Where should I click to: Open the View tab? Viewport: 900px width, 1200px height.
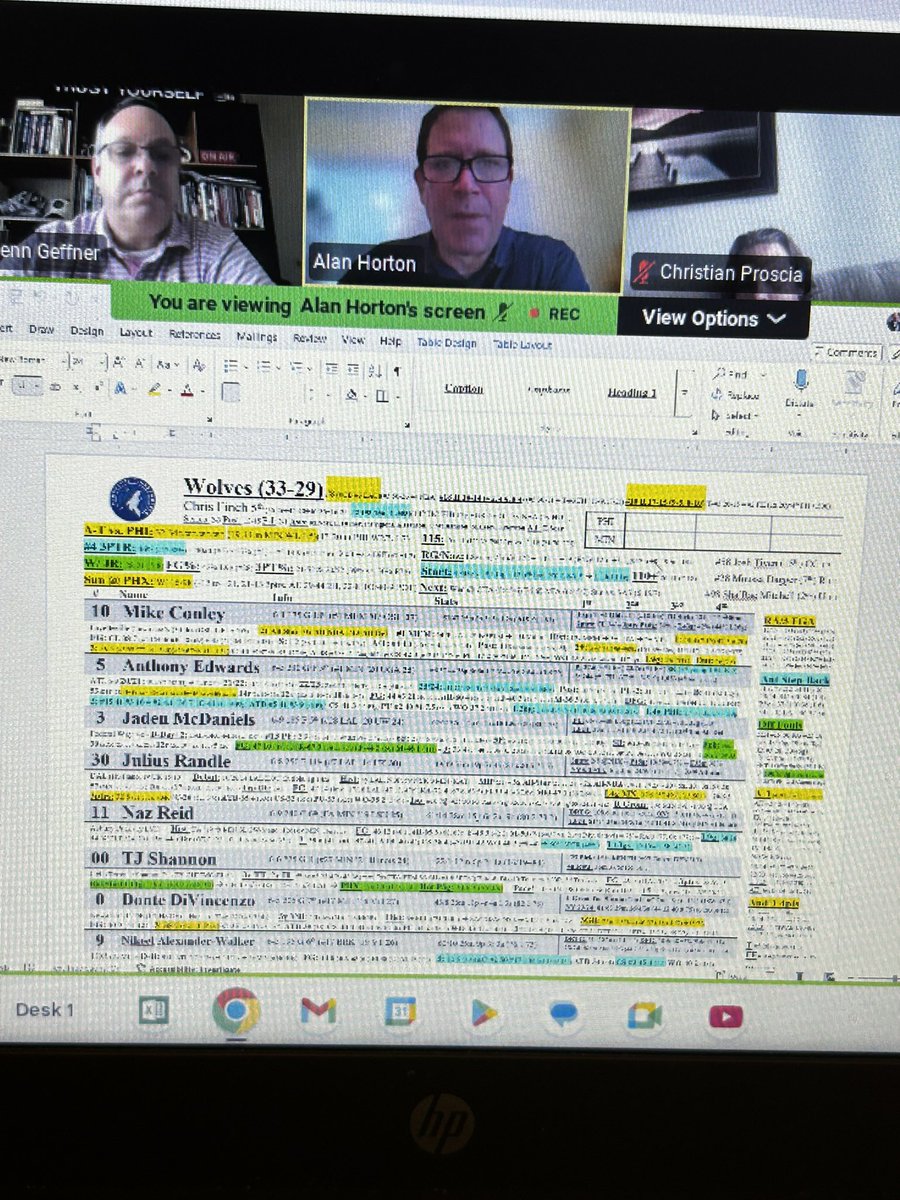(353, 339)
